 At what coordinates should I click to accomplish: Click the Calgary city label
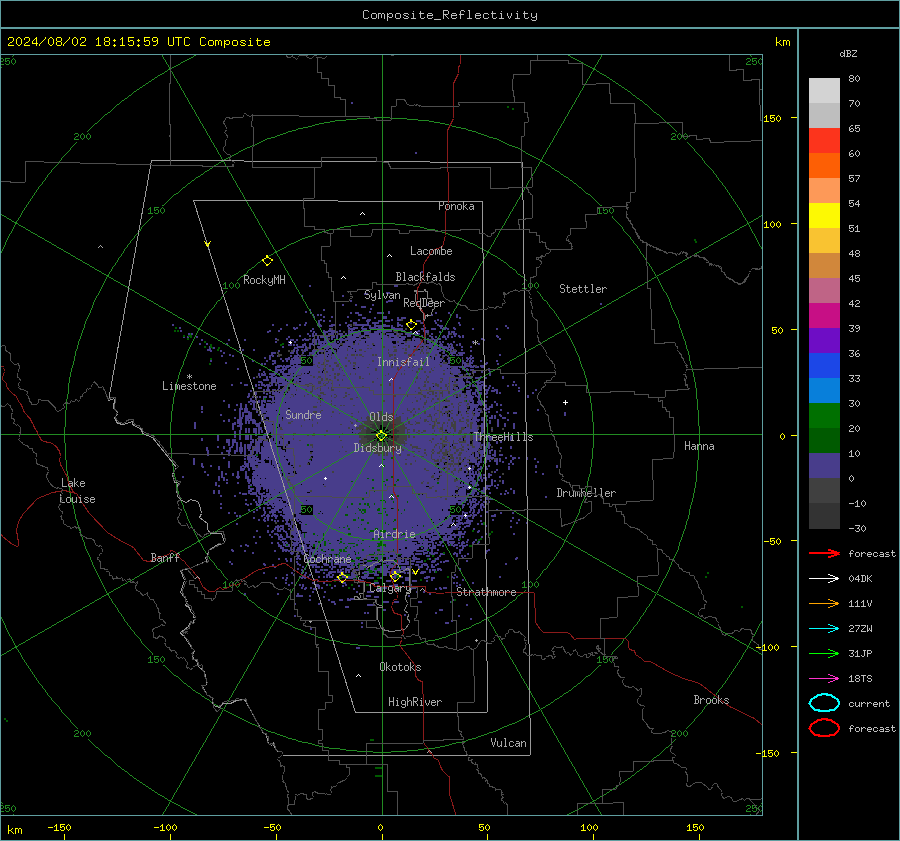[x=390, y=588]
